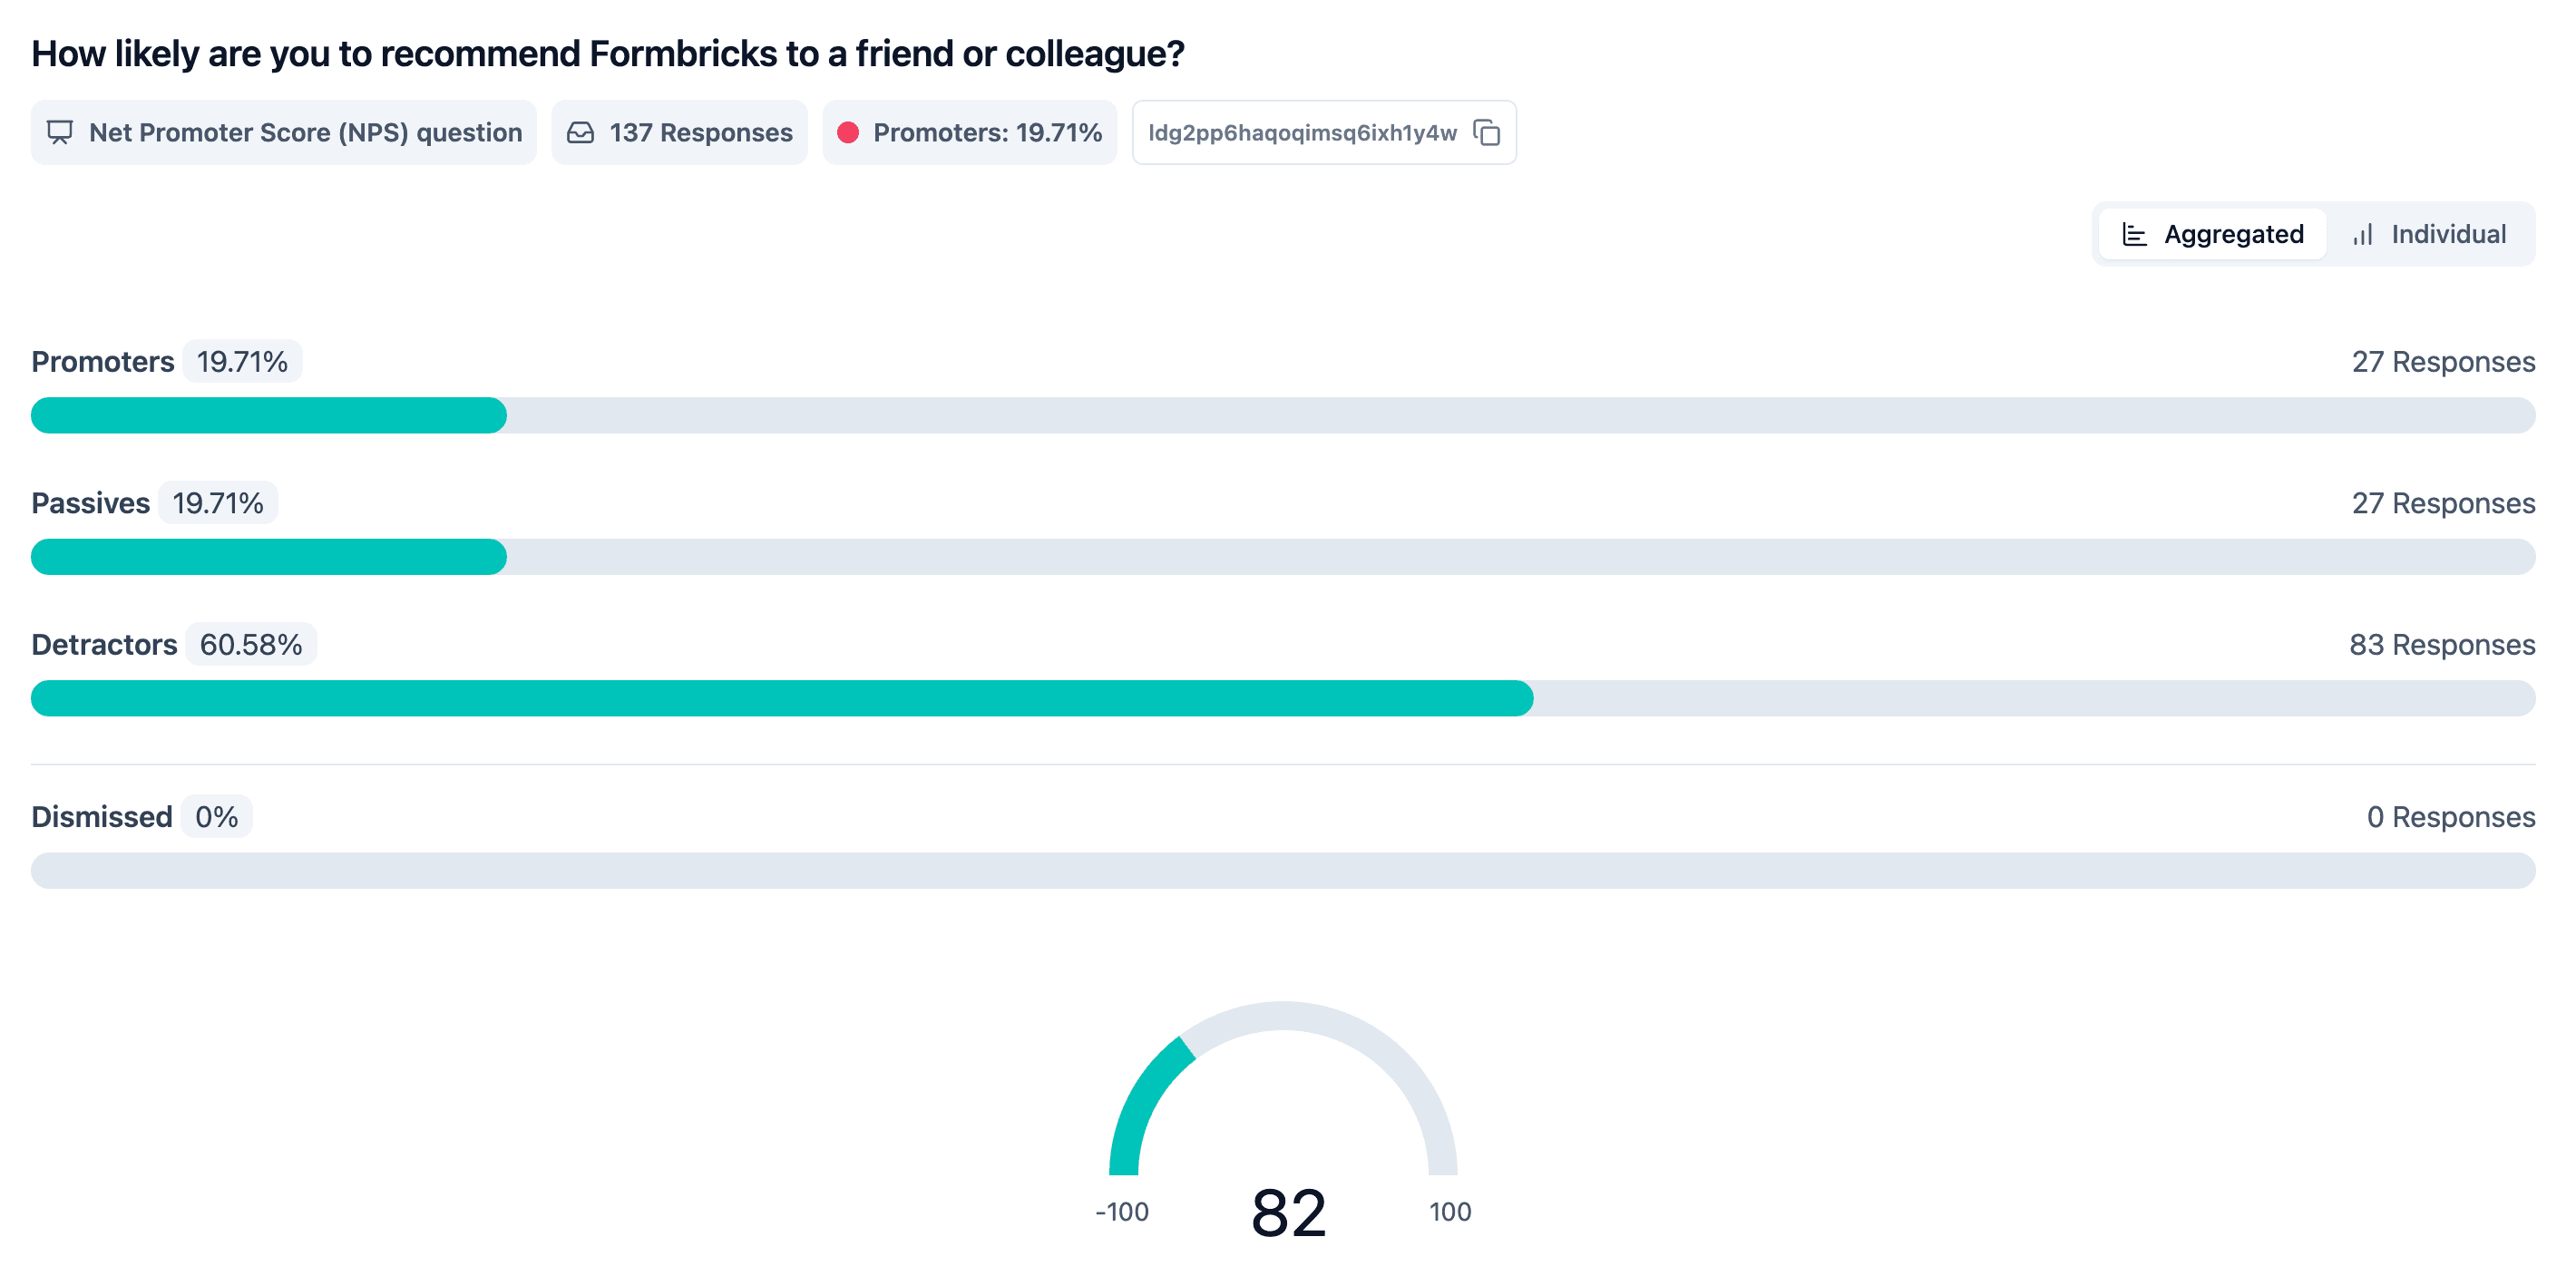Click the bar chart icon next to Aggregated
The image size is (2576, 1266).
point(2134,233)
